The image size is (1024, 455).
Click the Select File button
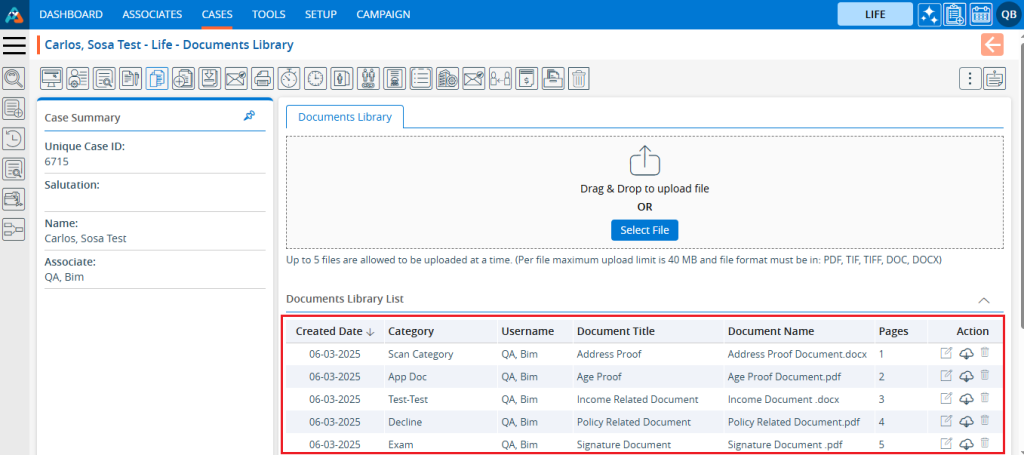[644, 230]
